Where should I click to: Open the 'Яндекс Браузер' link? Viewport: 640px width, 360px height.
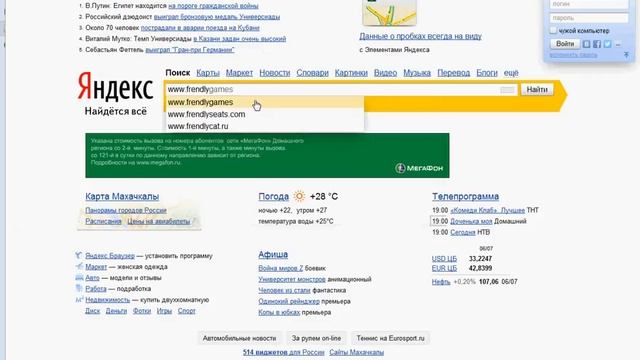(x=110, y=256)
